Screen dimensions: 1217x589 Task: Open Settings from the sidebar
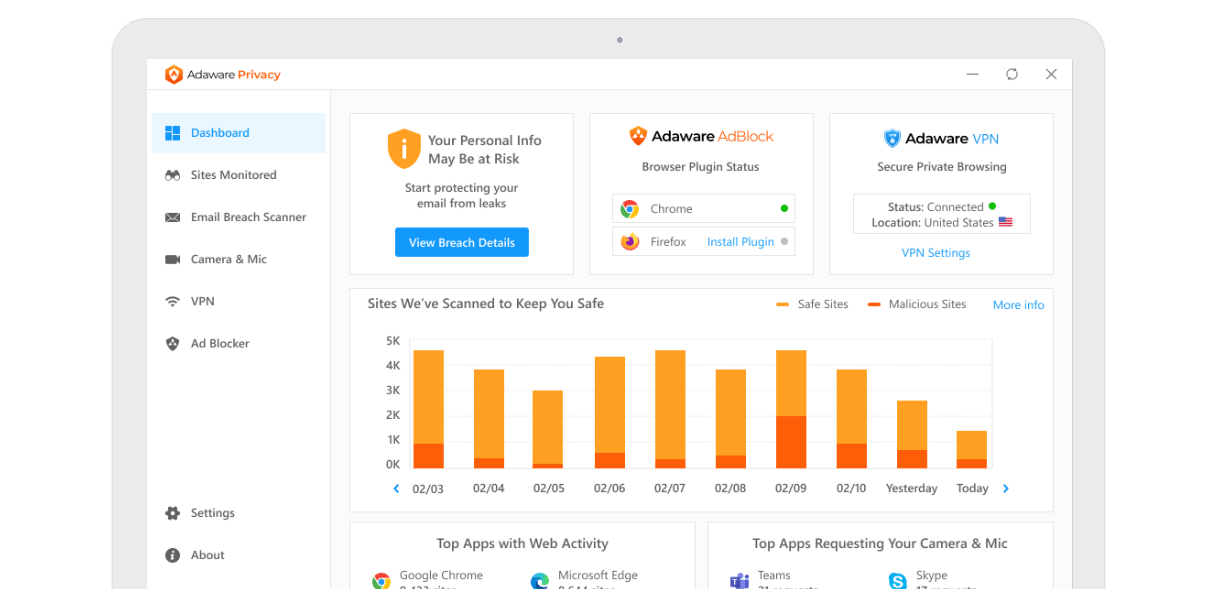[212, 513]
